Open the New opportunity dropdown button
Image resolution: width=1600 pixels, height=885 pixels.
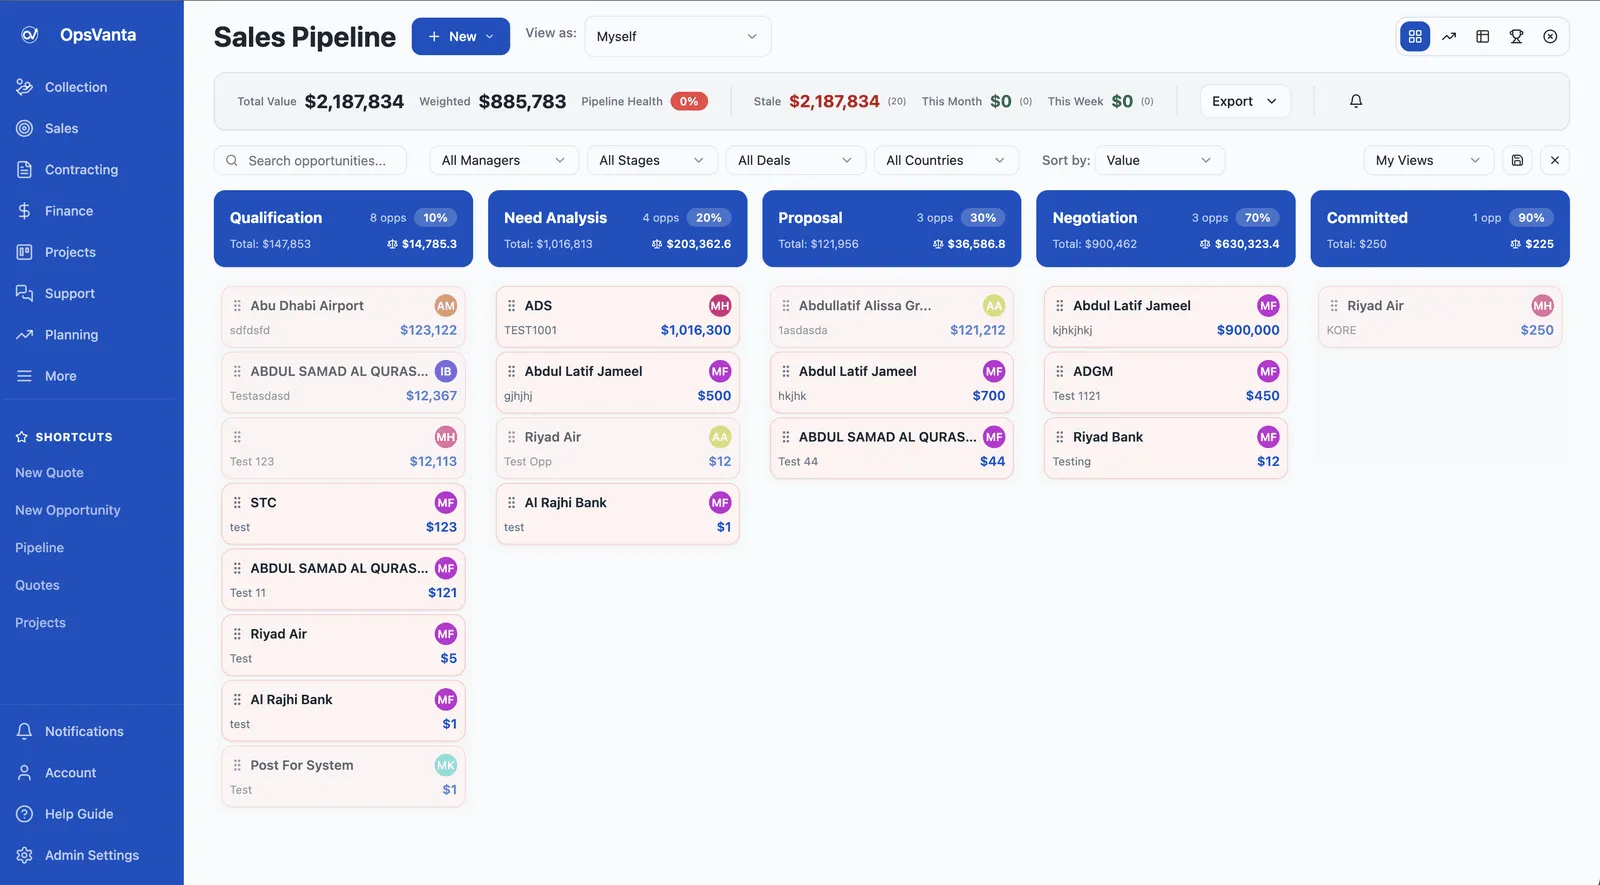pyautogui.click(x=461, y=37)
